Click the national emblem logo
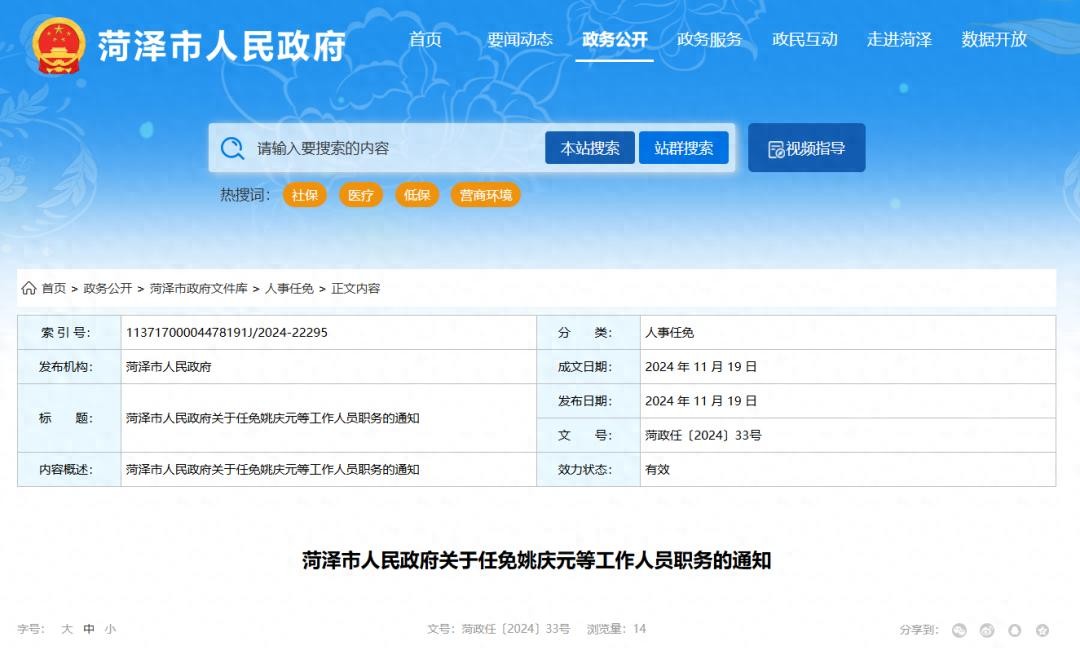Viewport: 1080px width, 659px height. [x=59, y=45]
